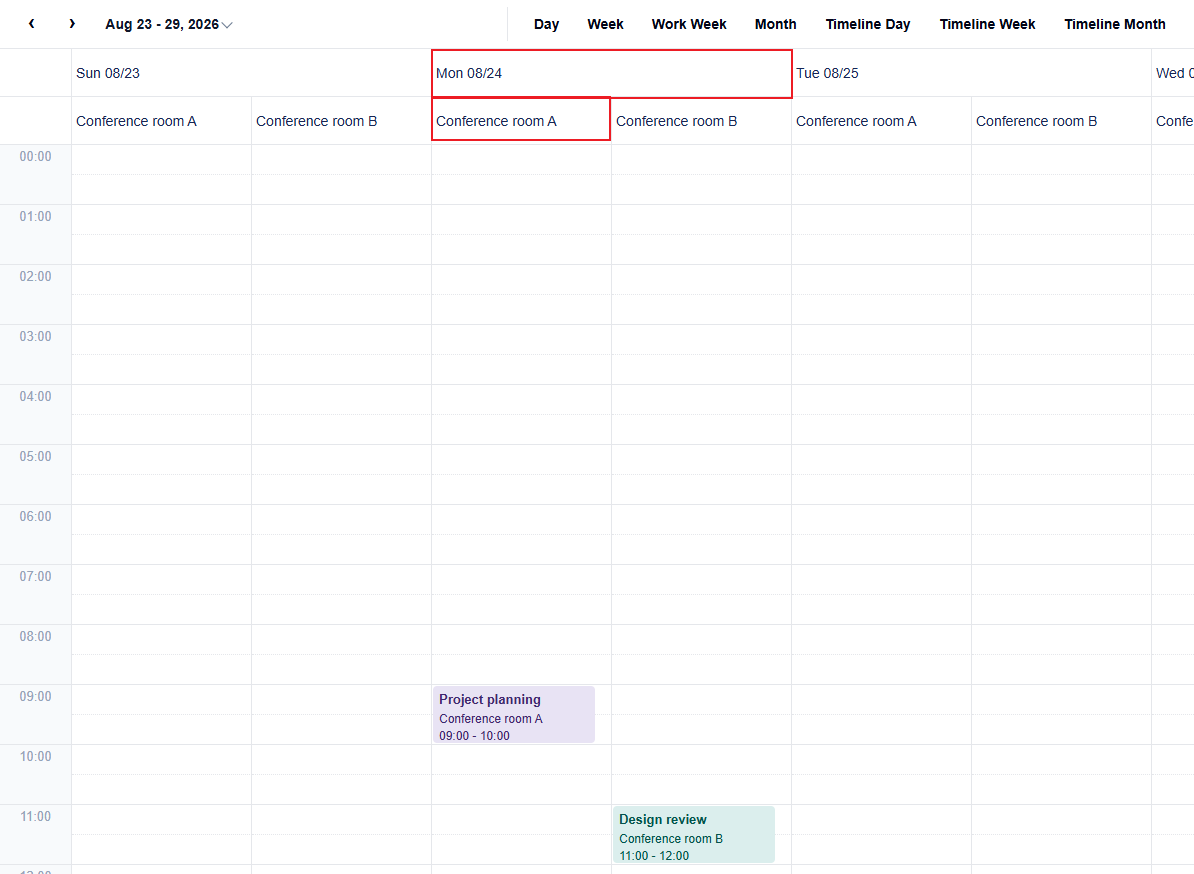Select the 02:00 time label
Screen dimensions: 1194x874
tap(36, 276)
